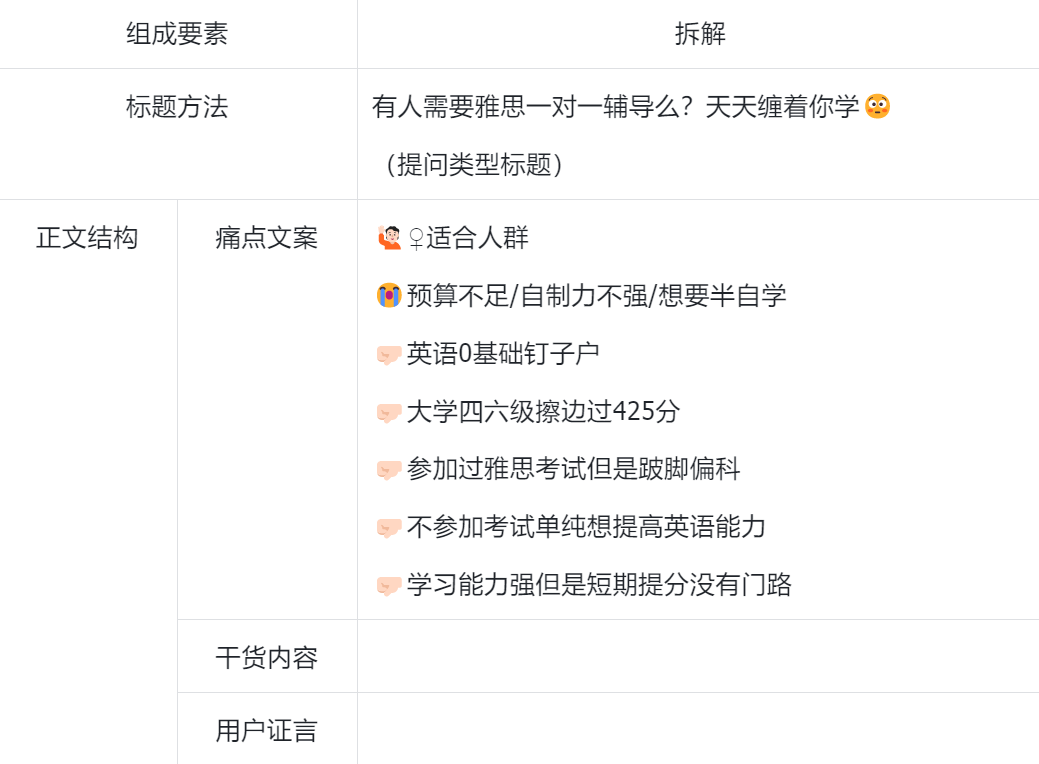Click the fist emoji before 参加过雅思考试
Image resolution: width=1039 pixels, height=764 pixels.
click(x=389, y=470)
